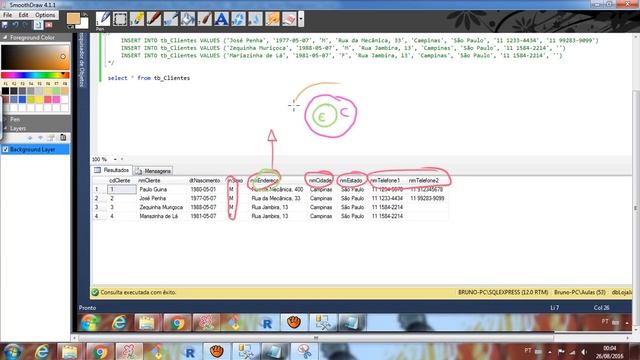Undo the last drawing stroke

click(15, 25)
